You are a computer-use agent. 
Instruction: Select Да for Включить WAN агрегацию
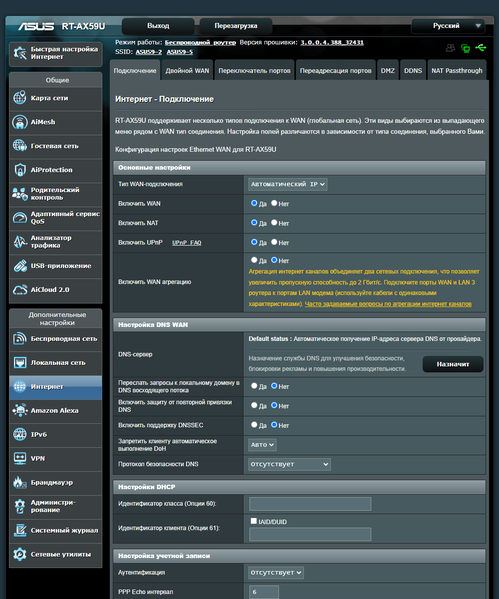pos(254,260)
